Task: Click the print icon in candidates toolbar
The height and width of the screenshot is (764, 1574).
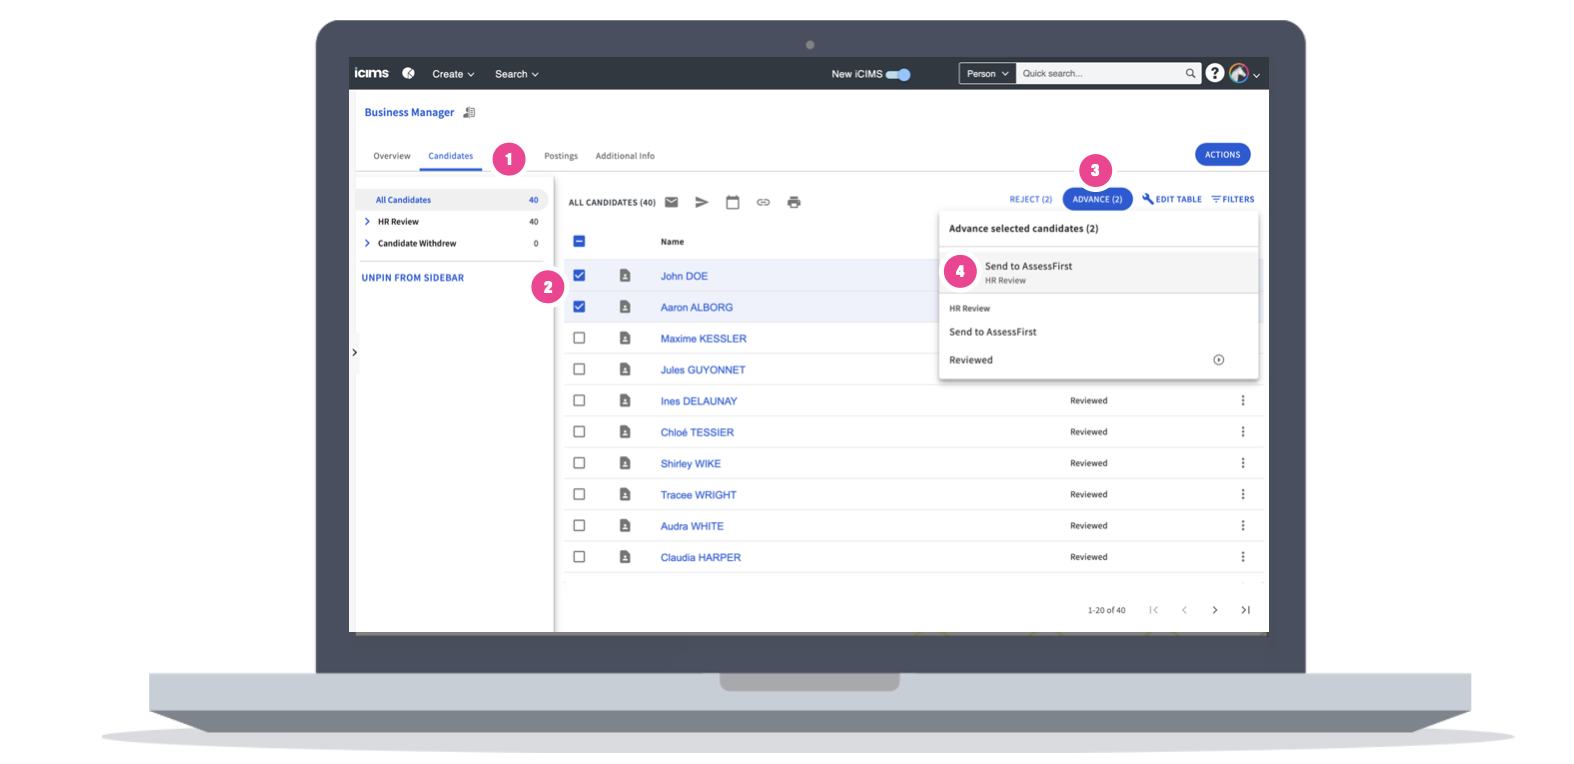Action: coord(794,202)
